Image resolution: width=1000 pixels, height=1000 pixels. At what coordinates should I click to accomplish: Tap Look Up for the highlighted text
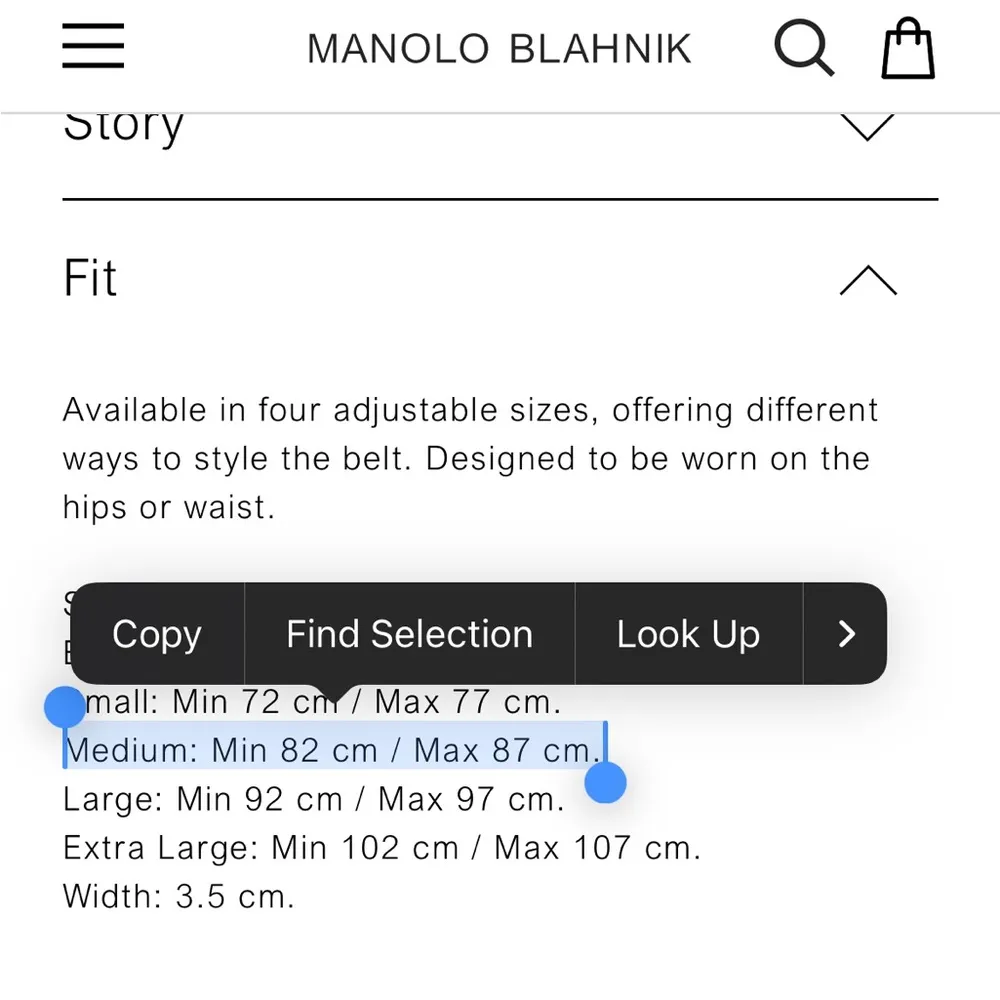688,634
